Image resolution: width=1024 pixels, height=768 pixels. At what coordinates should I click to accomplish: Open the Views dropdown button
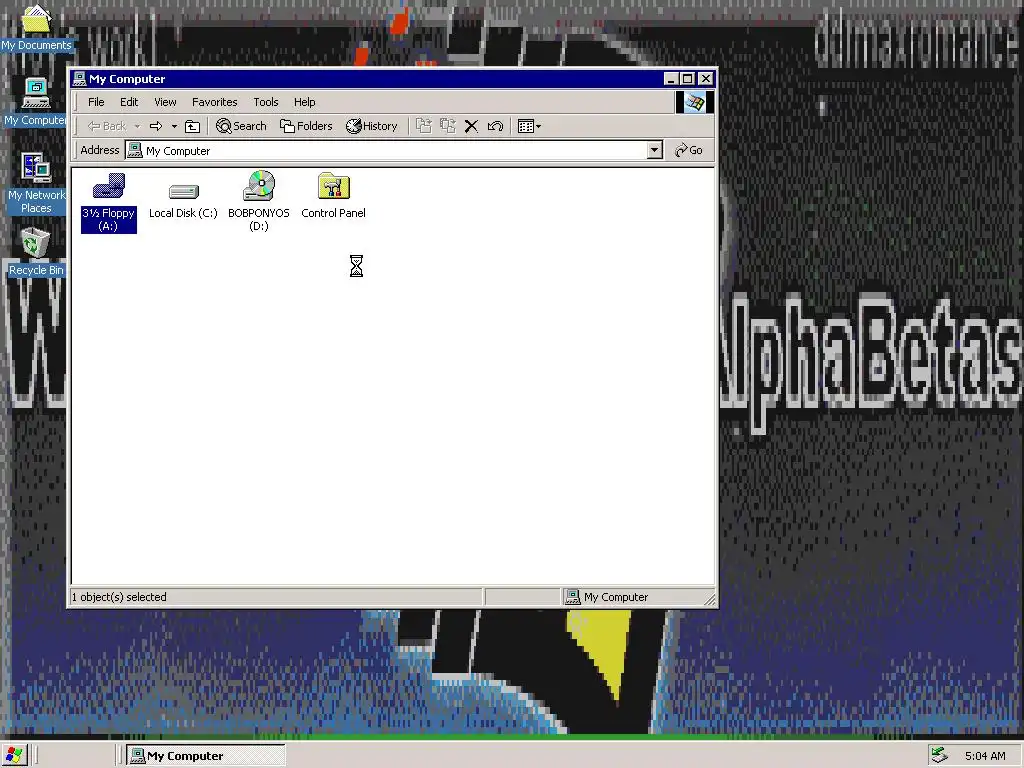tap(529, 126)
